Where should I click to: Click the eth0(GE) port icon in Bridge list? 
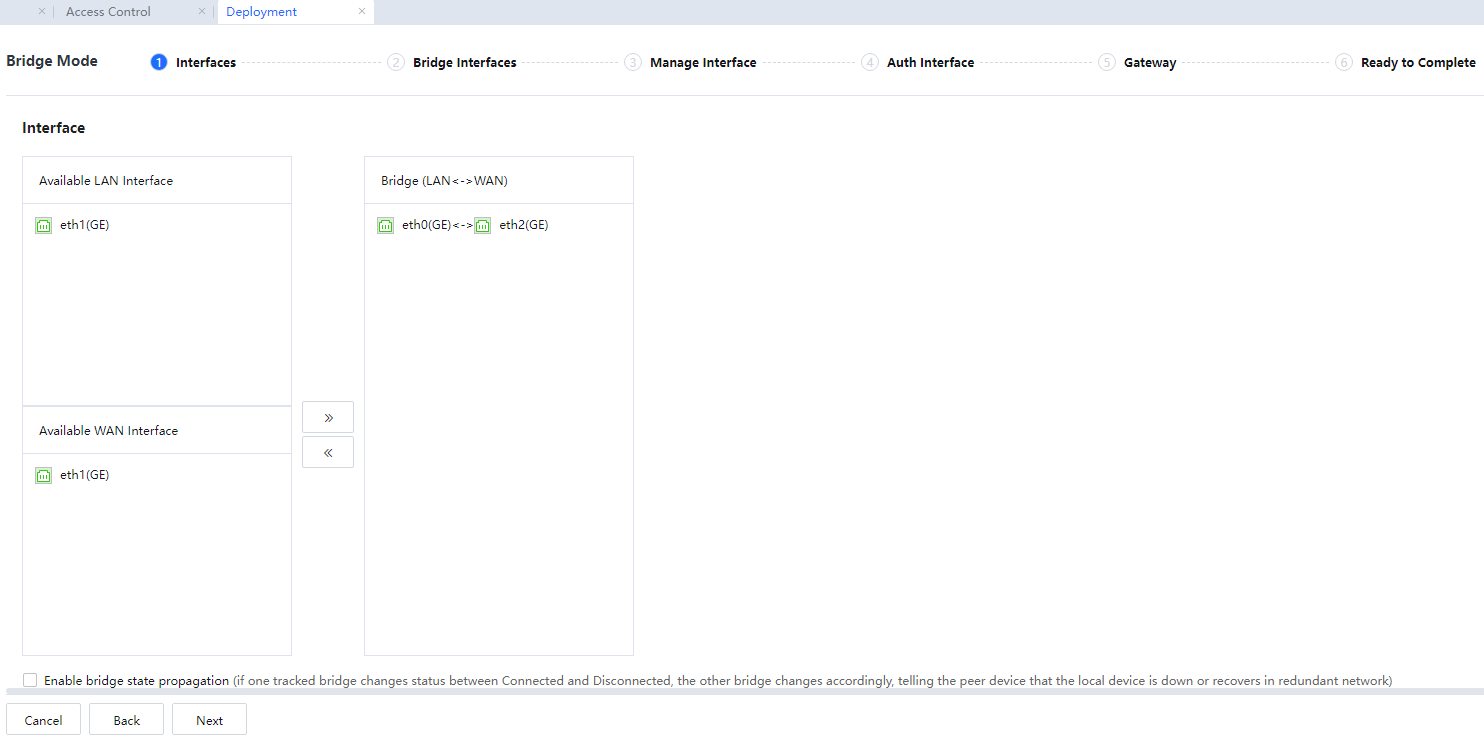385,225
